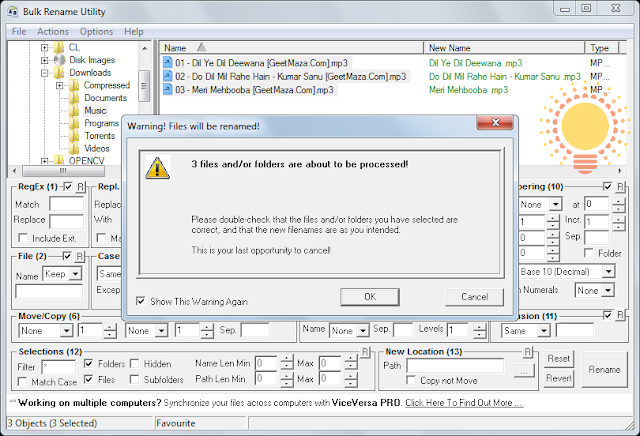Click the Disk Images disc icon
The width and height of the screenshot is (640, 436).
[59, 60]
